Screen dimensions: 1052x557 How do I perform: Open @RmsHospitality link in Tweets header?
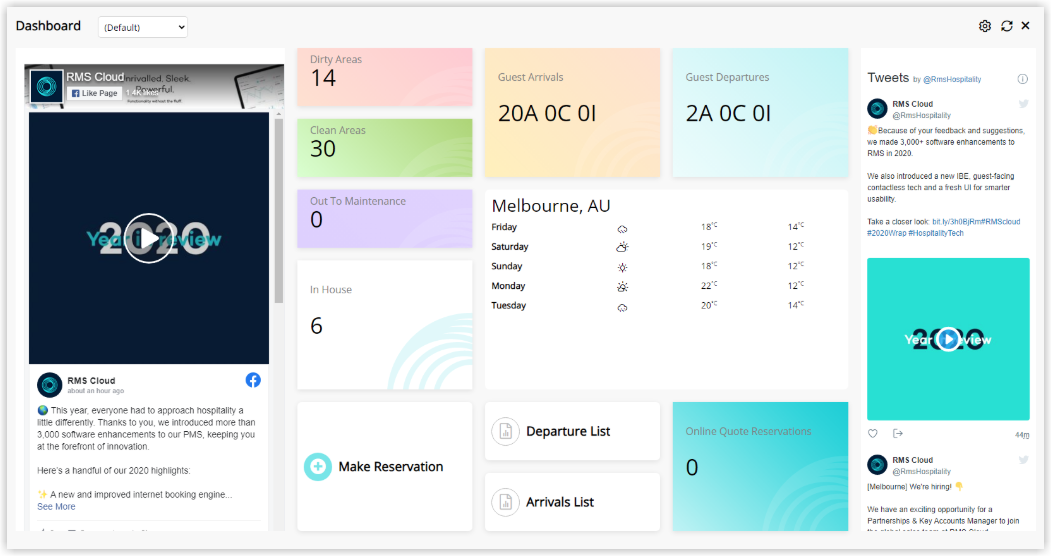coord(952,79)
